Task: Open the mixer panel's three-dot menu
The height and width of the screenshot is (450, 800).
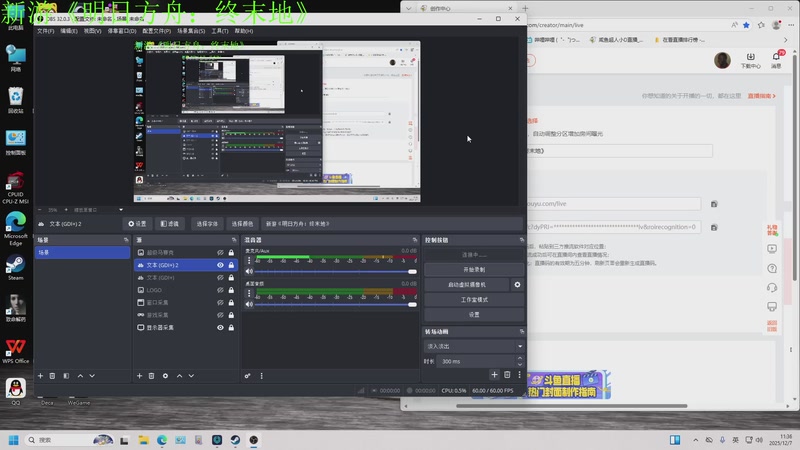Action: [x=262, y=376]
